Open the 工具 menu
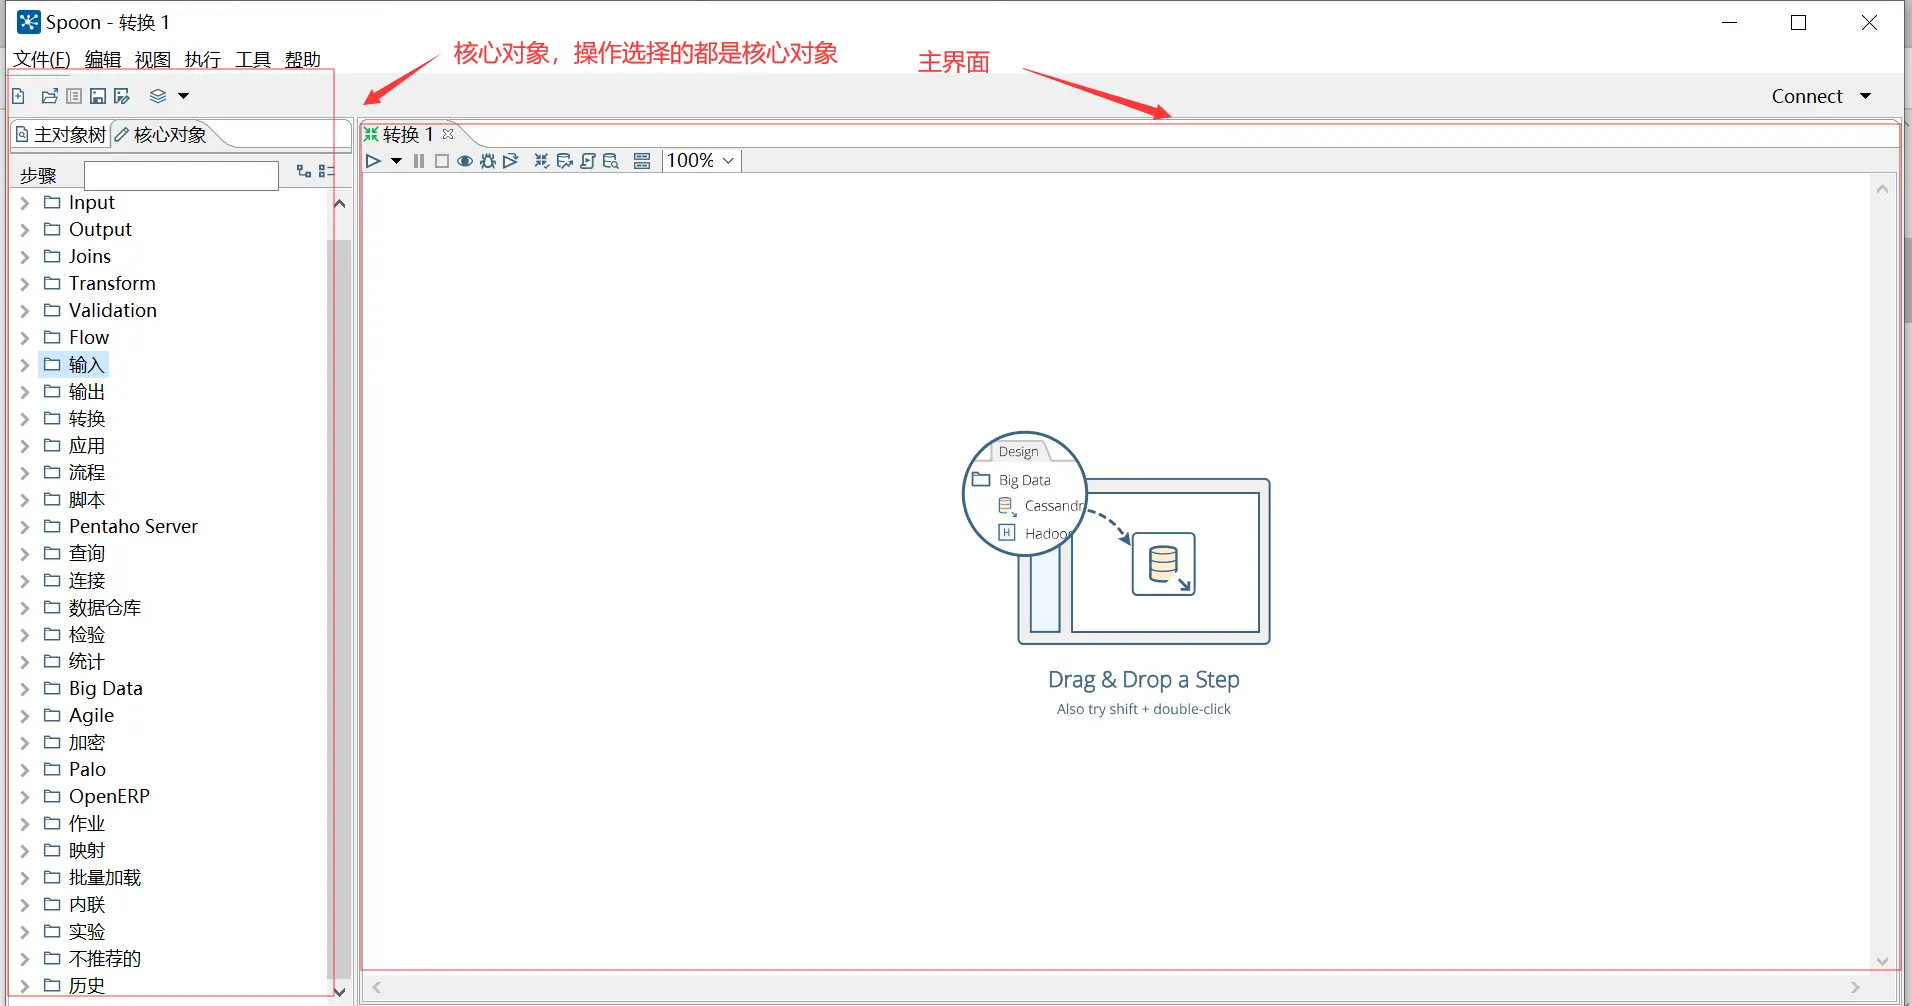The width and height of the screenshot is (1912, 1006). [x=253, y=60]
